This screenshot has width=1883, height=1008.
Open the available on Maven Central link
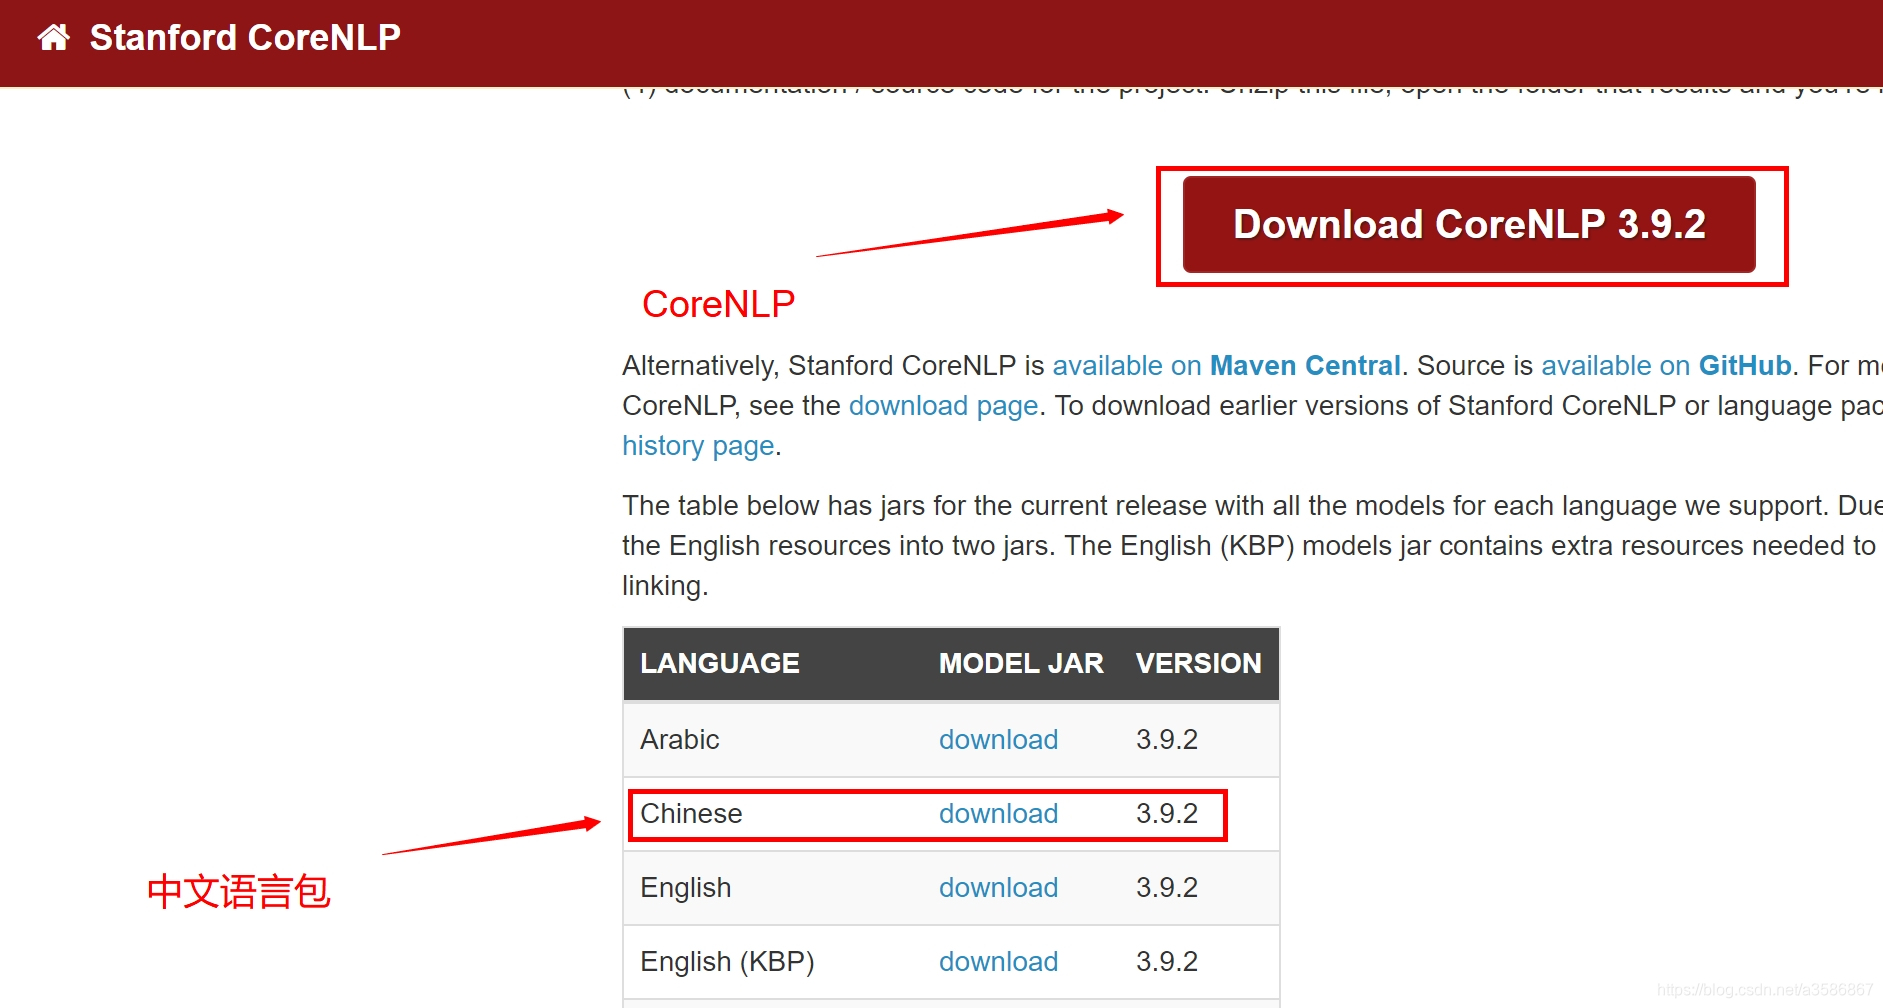pos(1226,366)
